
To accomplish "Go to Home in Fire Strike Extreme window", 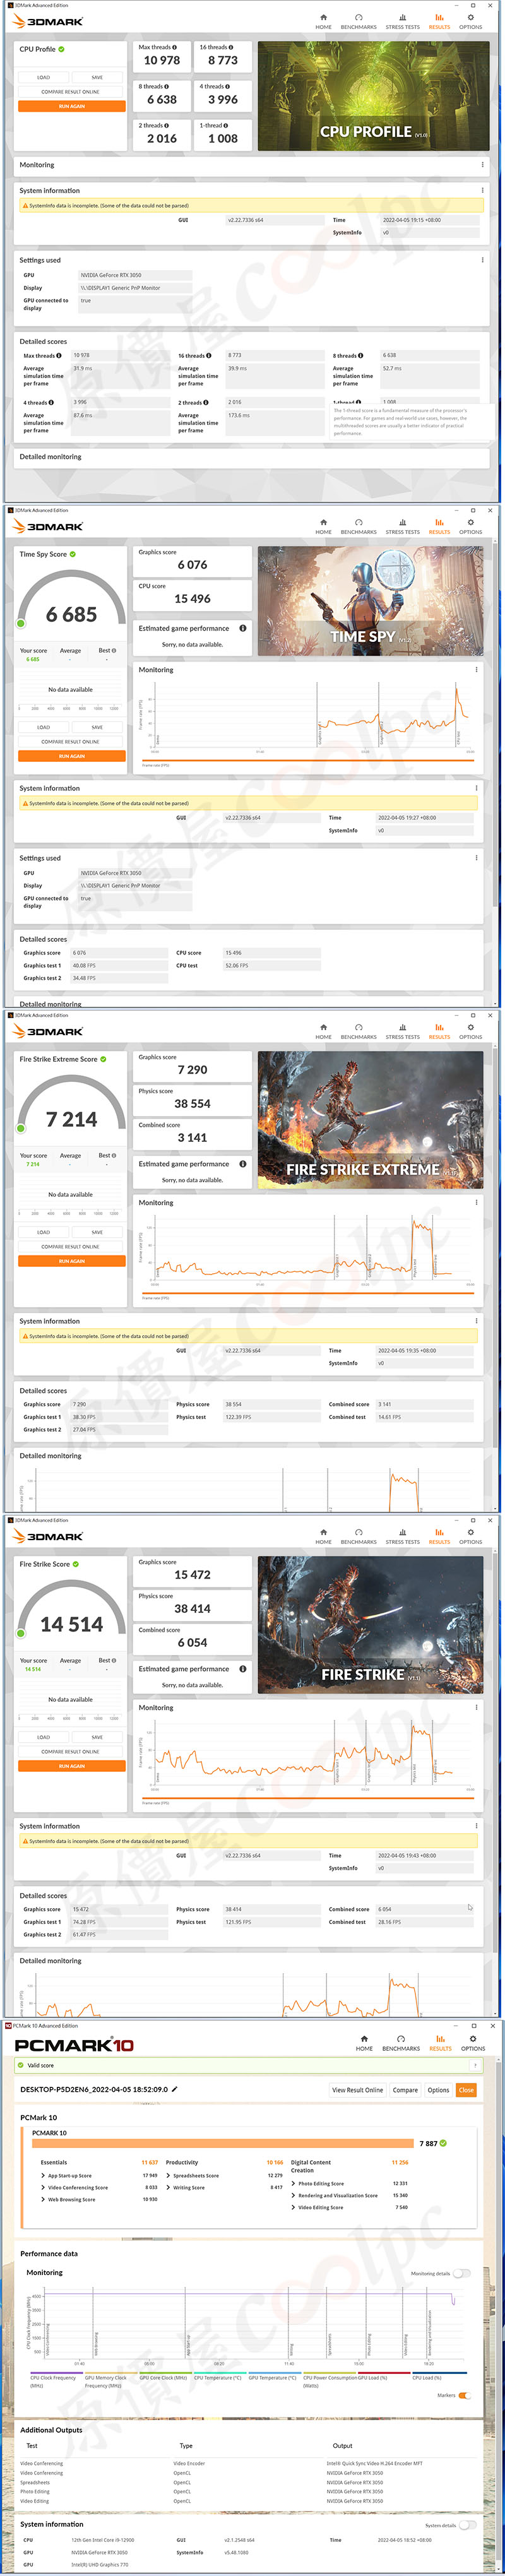I will pyautogui.click(x=323, y=1031).
